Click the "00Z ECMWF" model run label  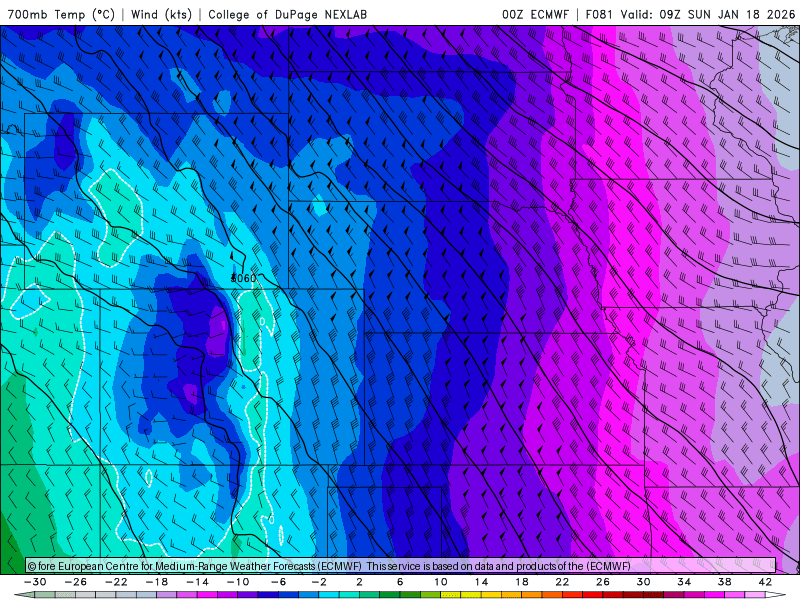click(535, 14)
